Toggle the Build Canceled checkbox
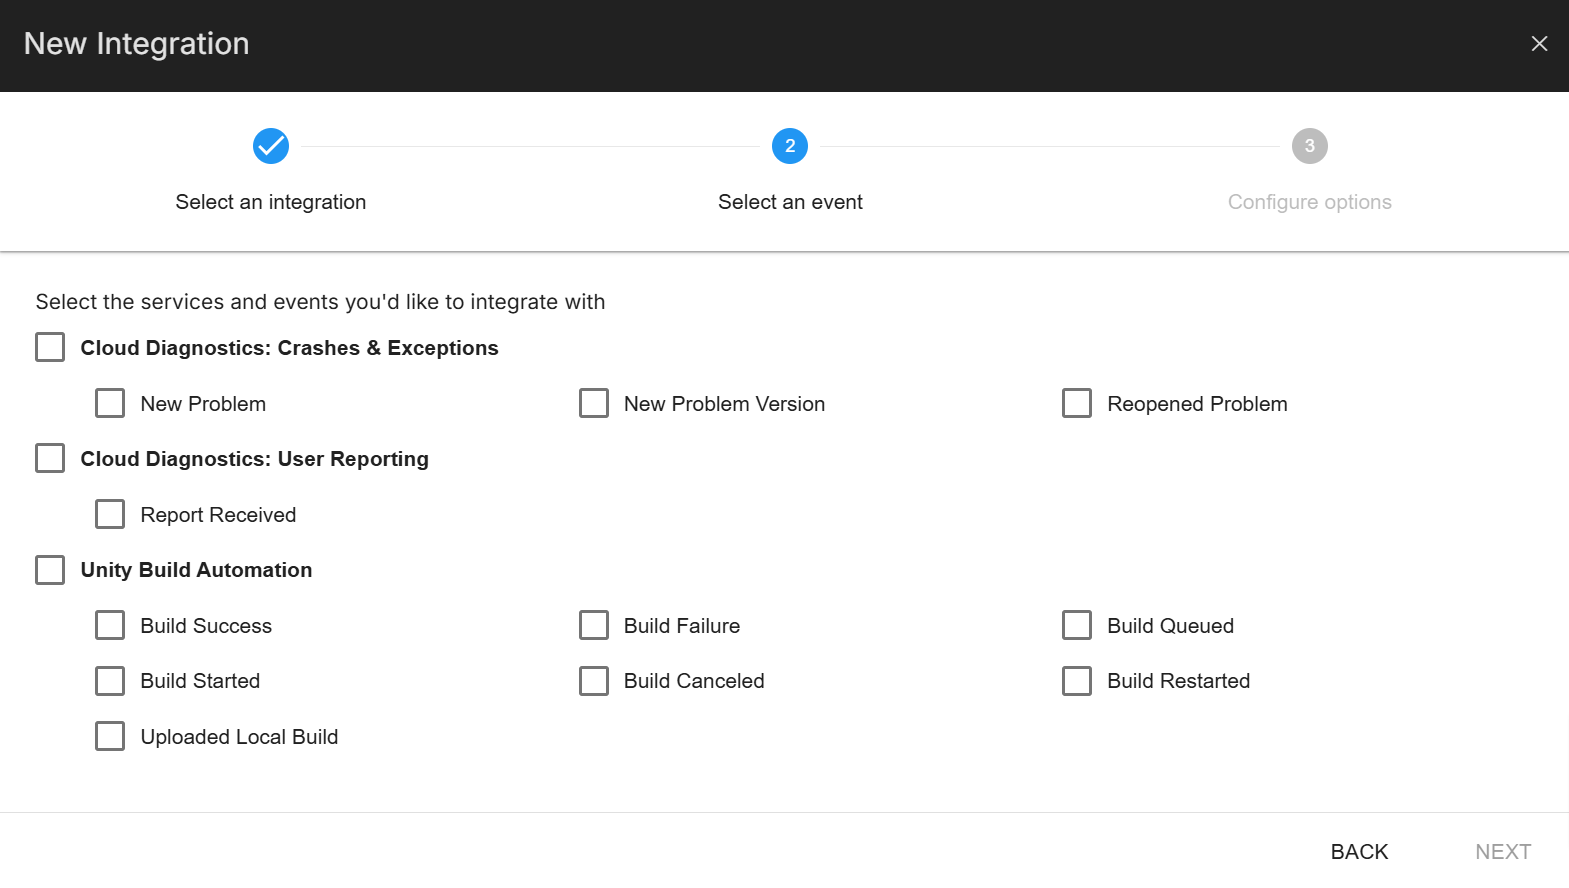 tap(594, 681)
